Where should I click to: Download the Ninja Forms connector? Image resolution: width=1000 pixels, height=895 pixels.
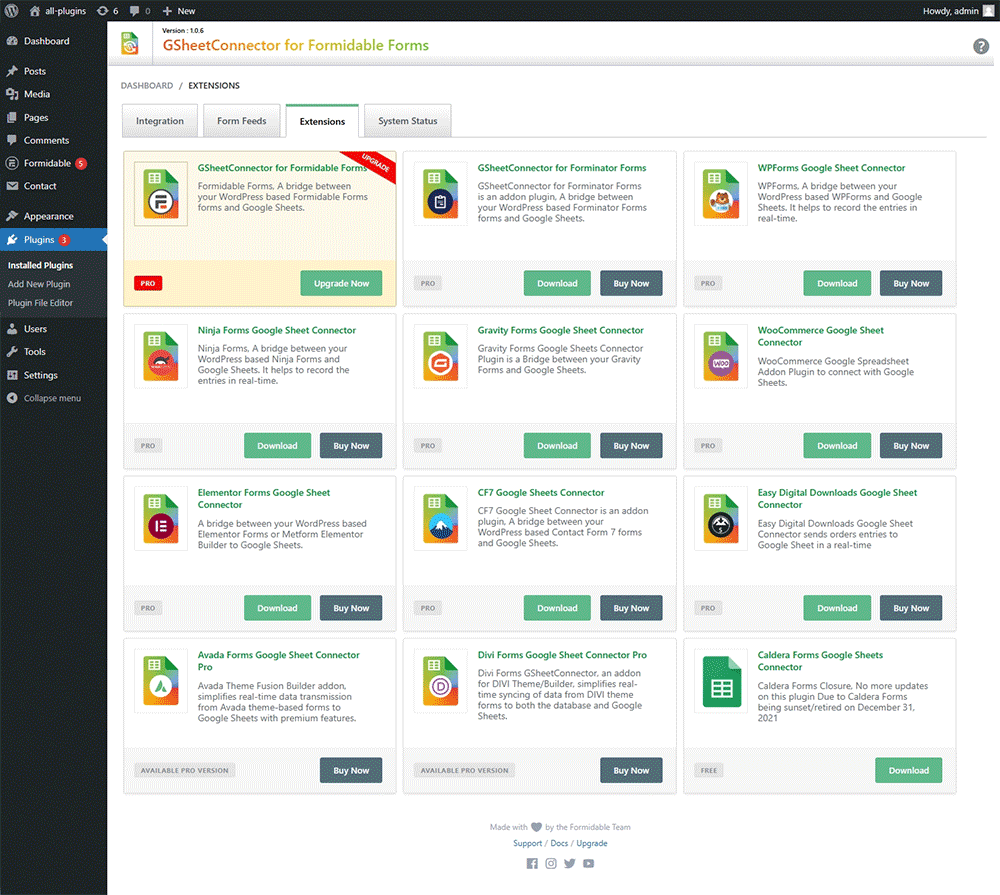tap(277, 446)
